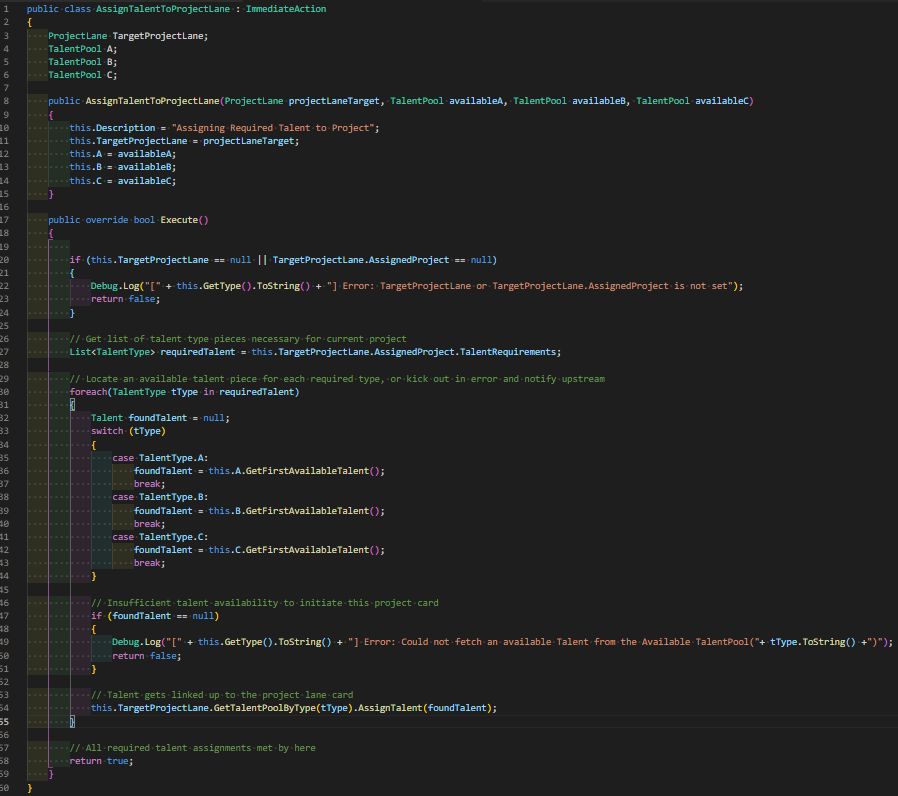898x796 pixels.
Task: Click line number 1 in the gutter
Action: [x=6, y=9]
